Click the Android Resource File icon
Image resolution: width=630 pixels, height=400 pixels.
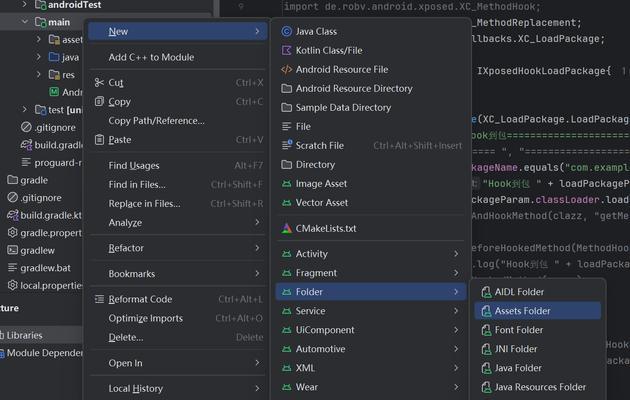[x=286, y=69]
